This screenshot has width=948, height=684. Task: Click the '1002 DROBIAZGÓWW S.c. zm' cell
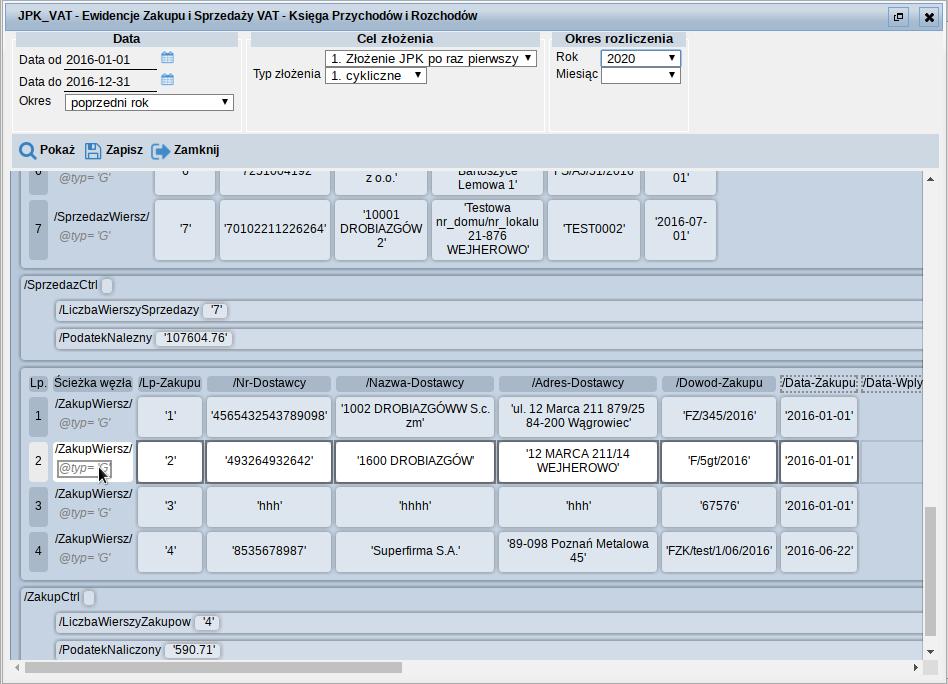(415, 416)
